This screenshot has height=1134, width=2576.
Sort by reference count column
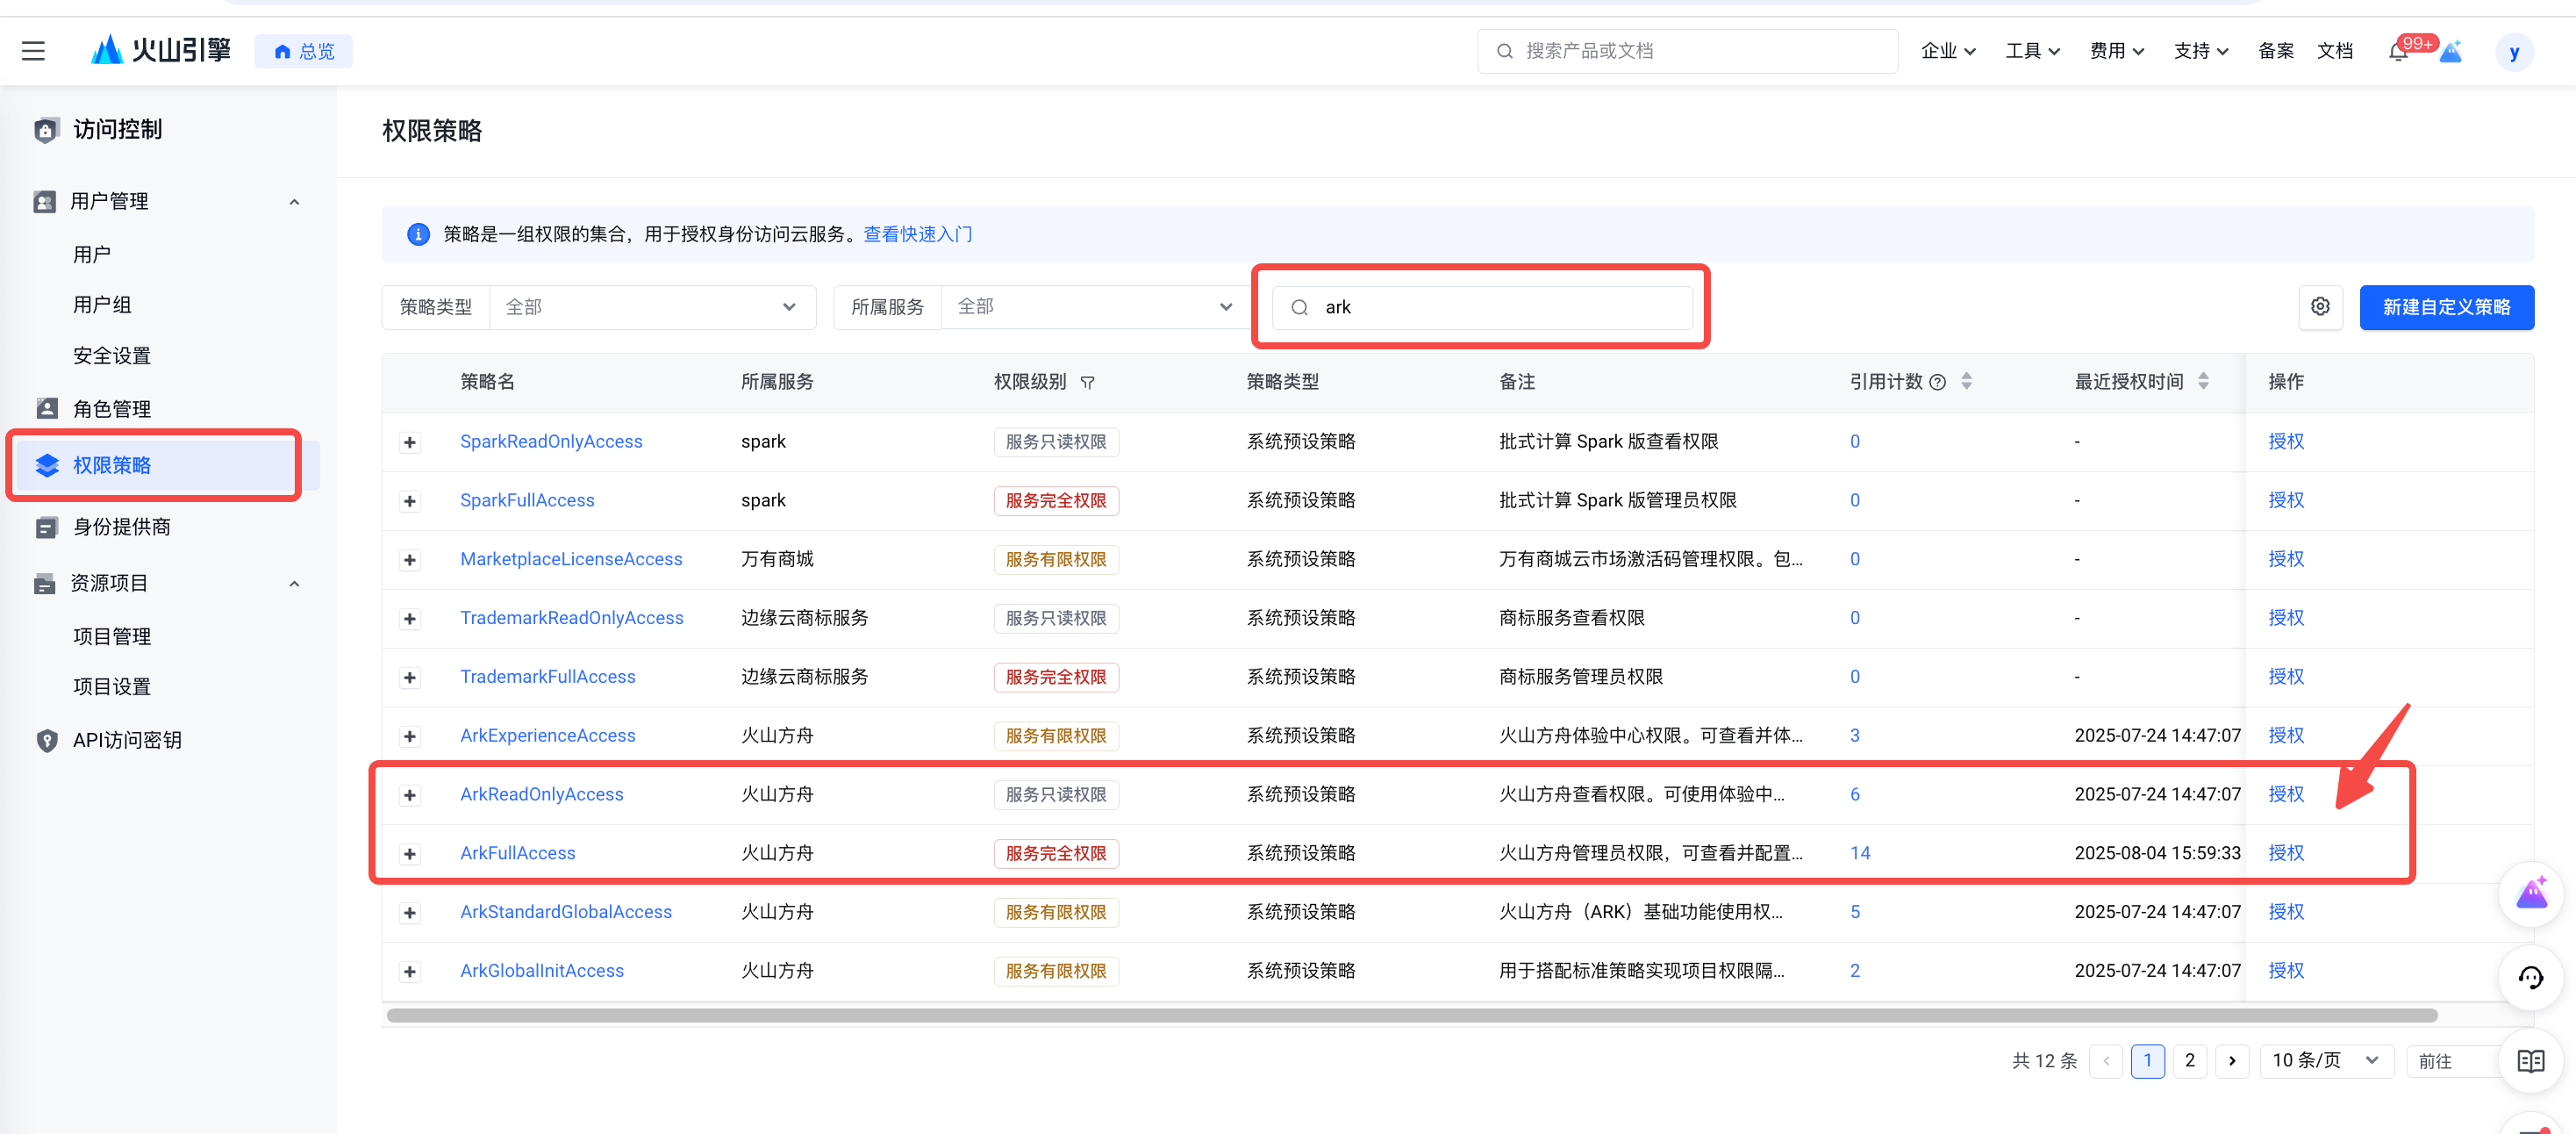[1966, 381]
